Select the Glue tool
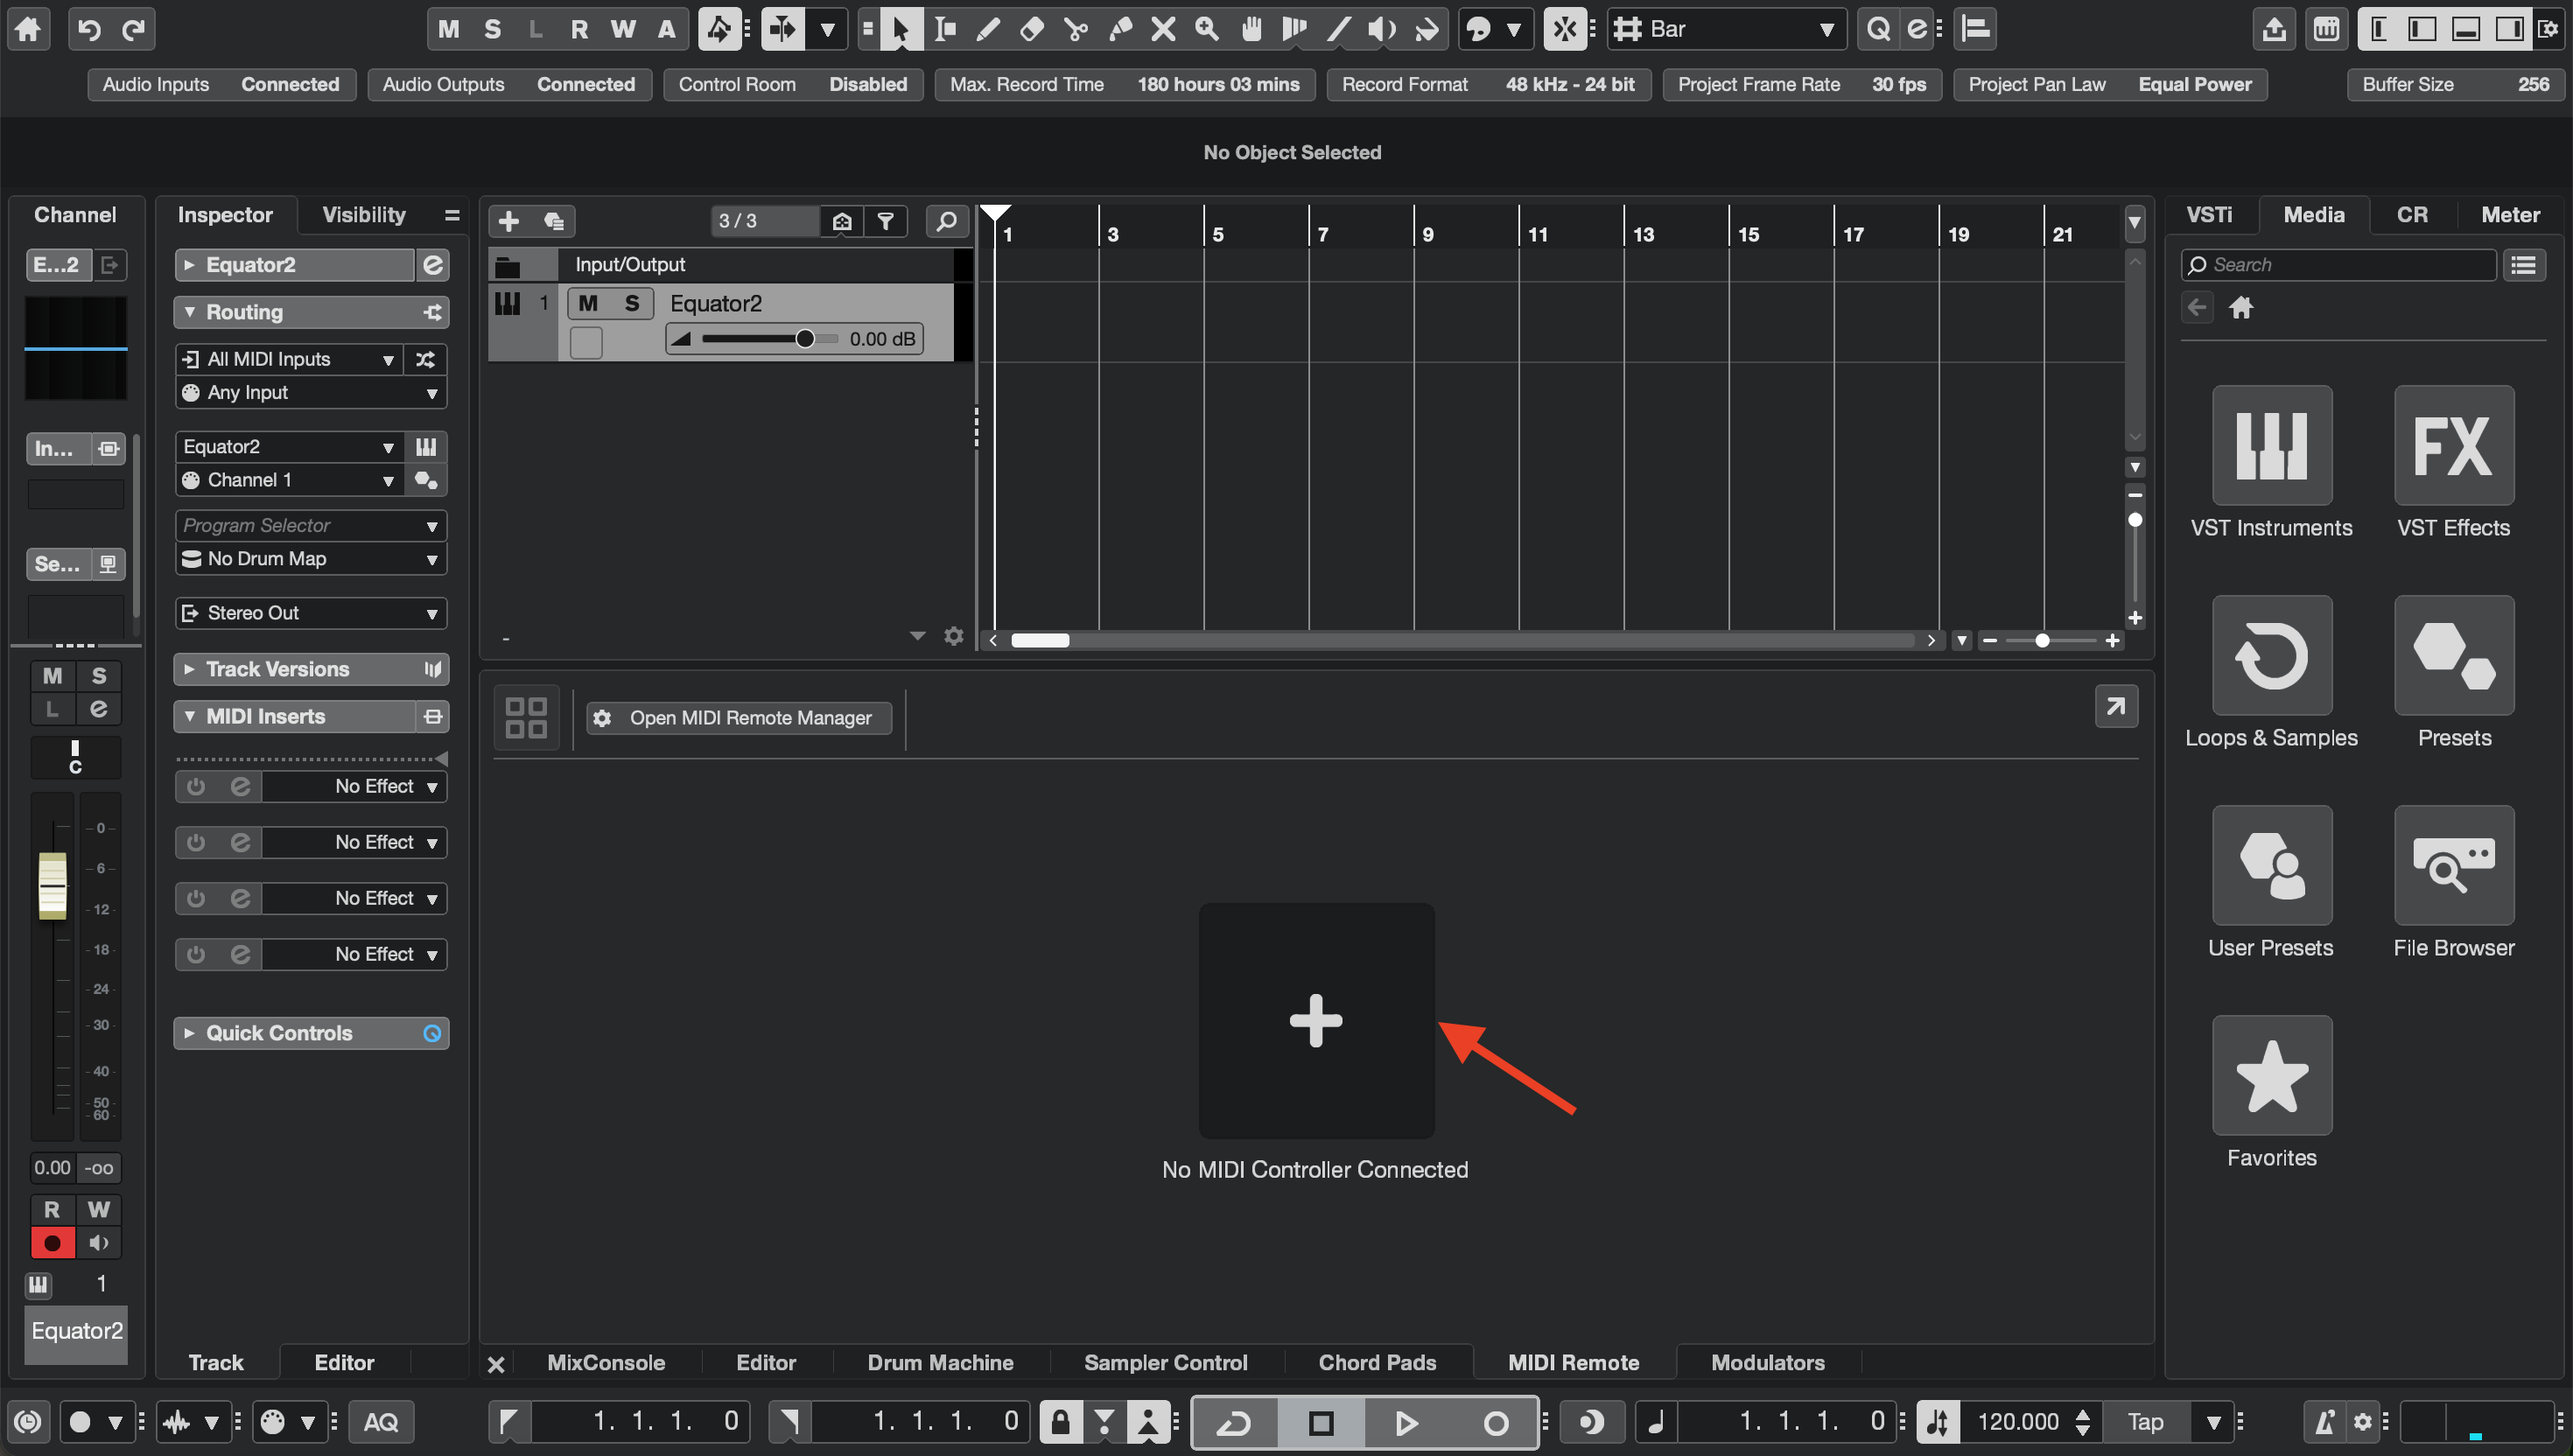 tap(1120, 29)
